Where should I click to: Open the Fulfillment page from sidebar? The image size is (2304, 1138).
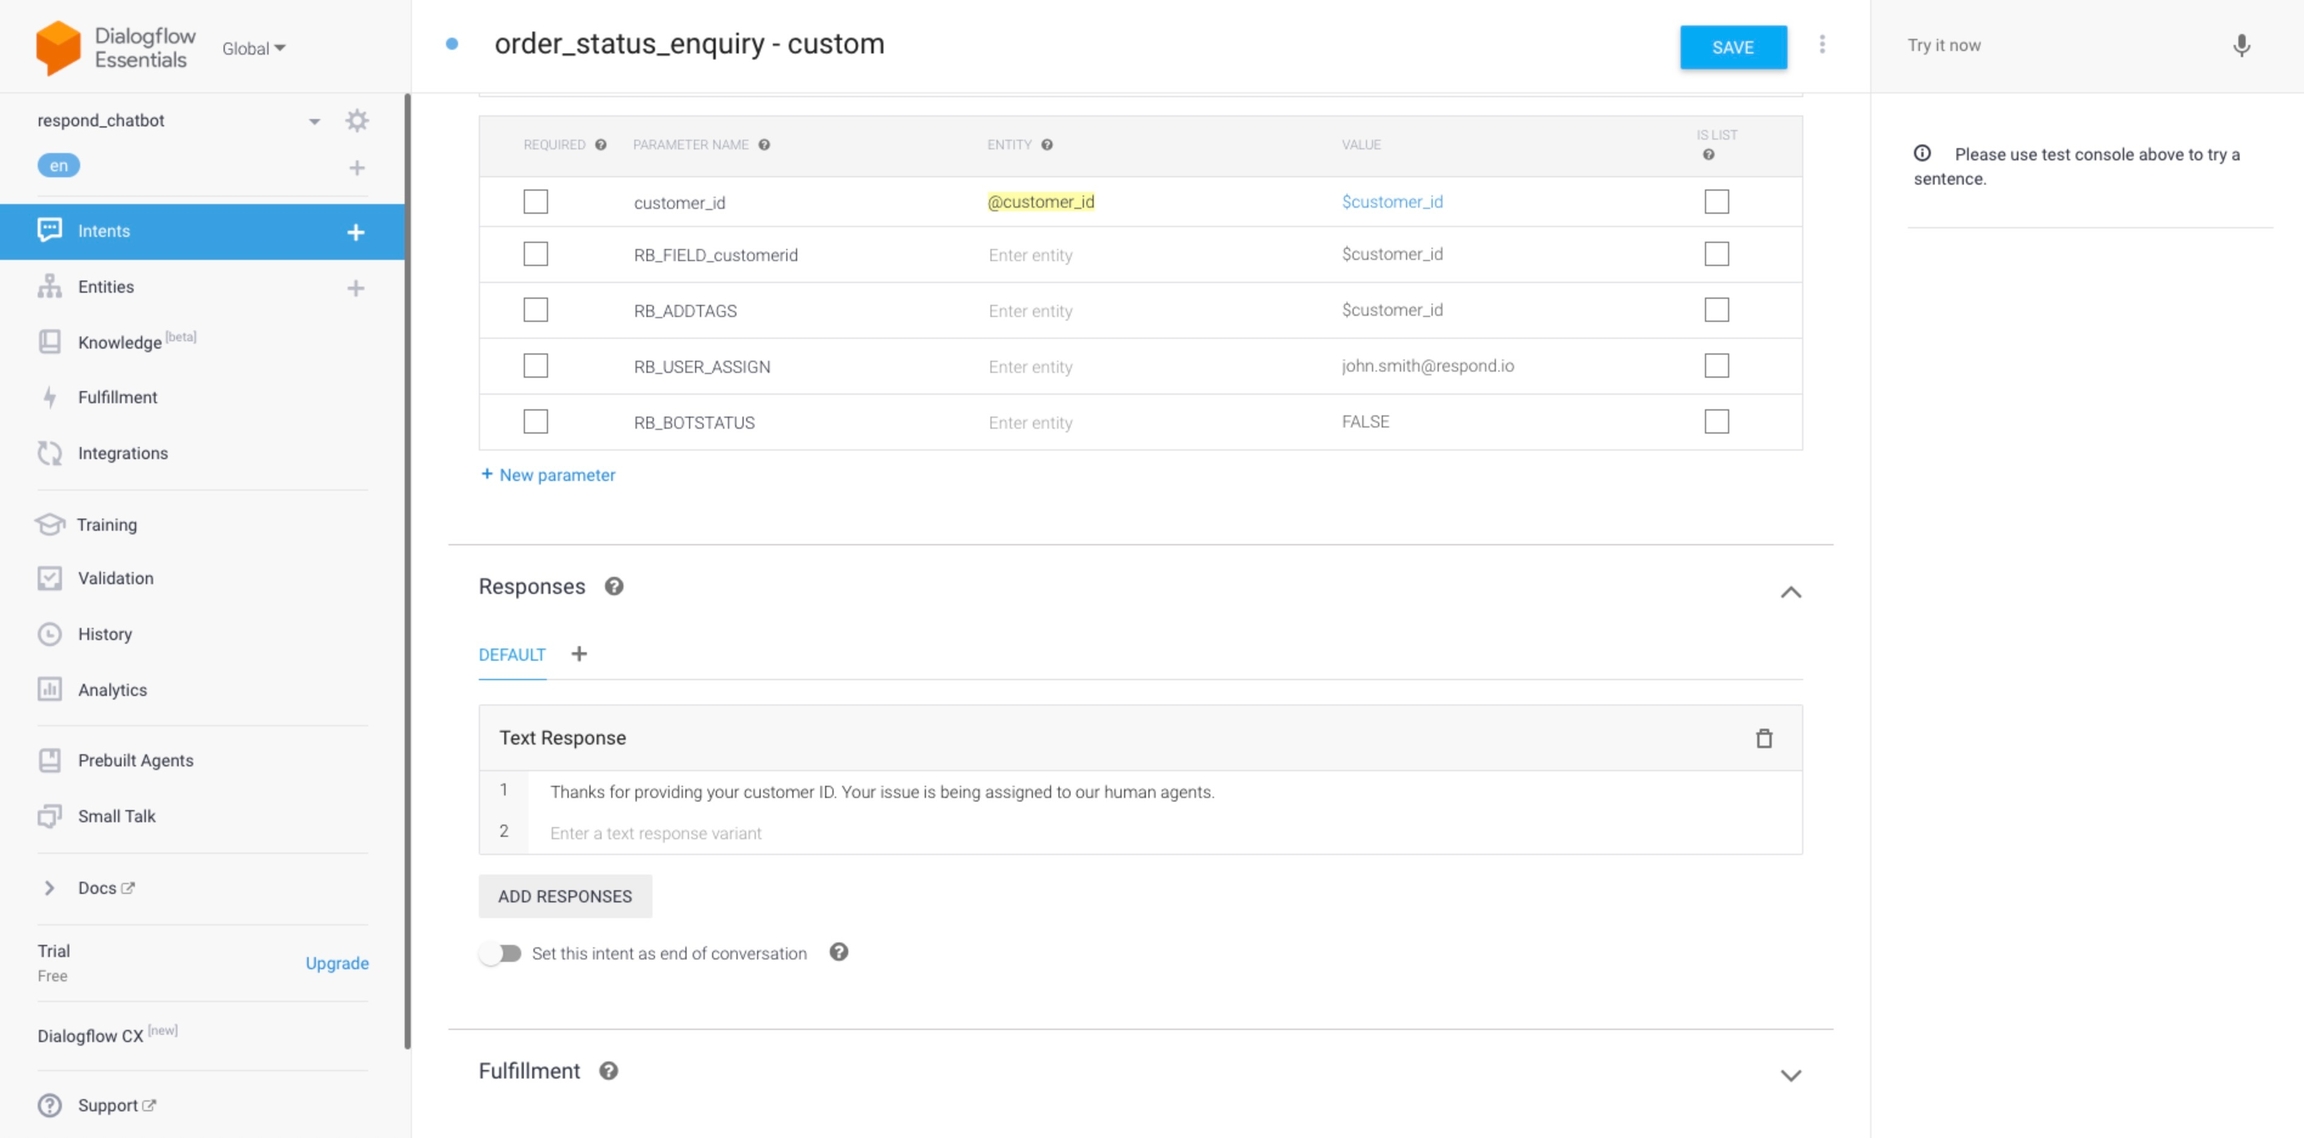117,397
